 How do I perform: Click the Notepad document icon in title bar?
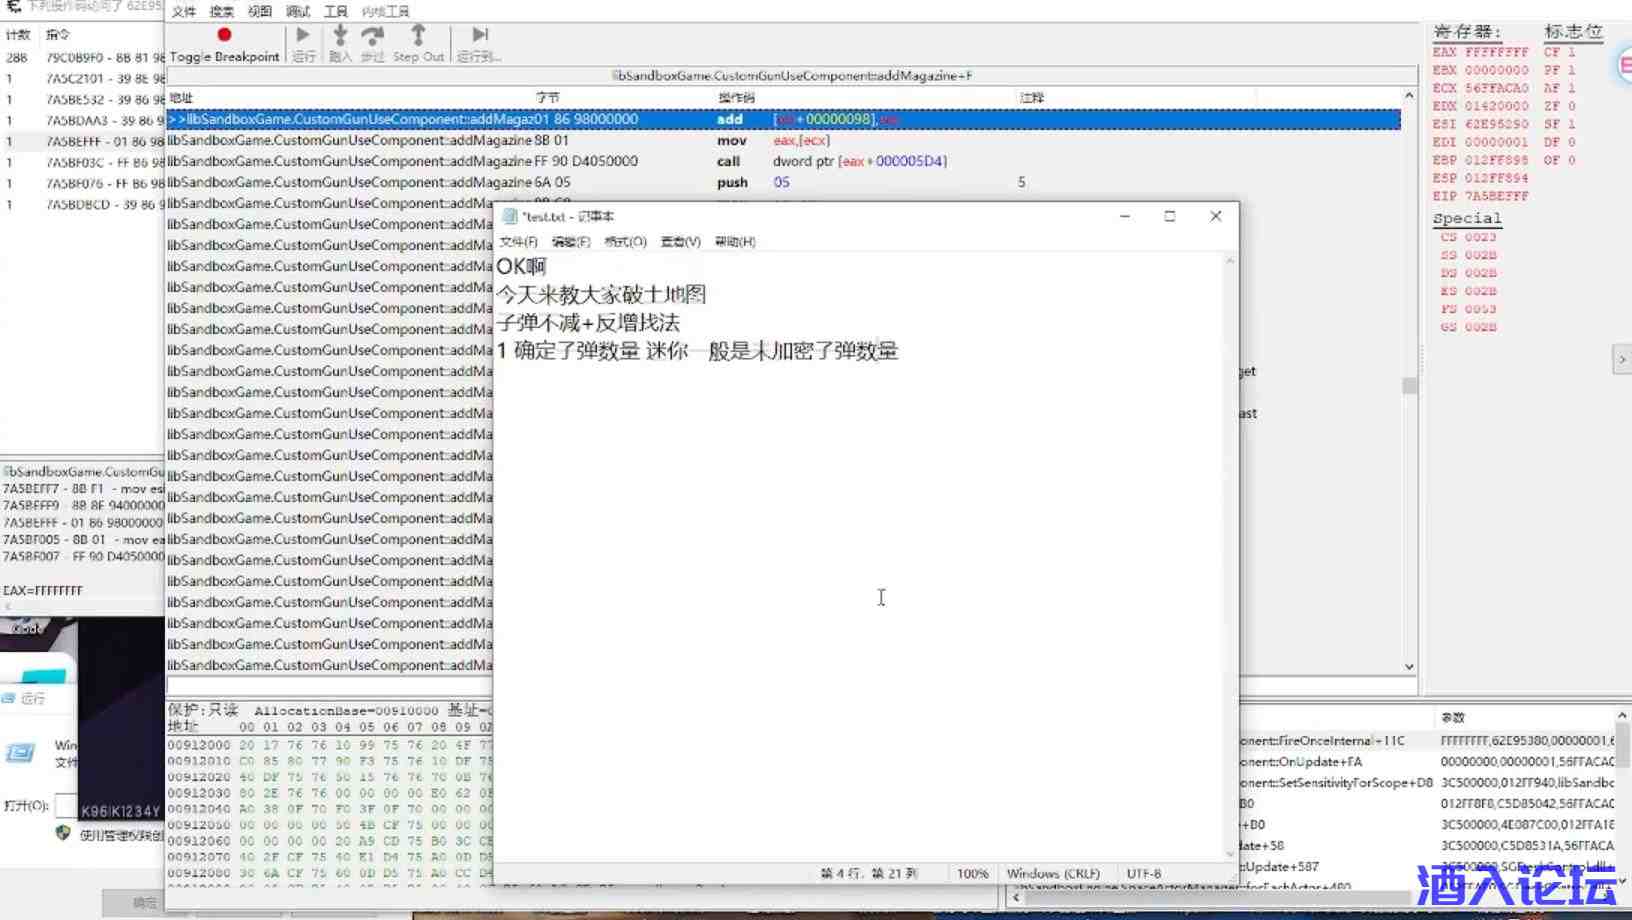click(x=510, y=216)
